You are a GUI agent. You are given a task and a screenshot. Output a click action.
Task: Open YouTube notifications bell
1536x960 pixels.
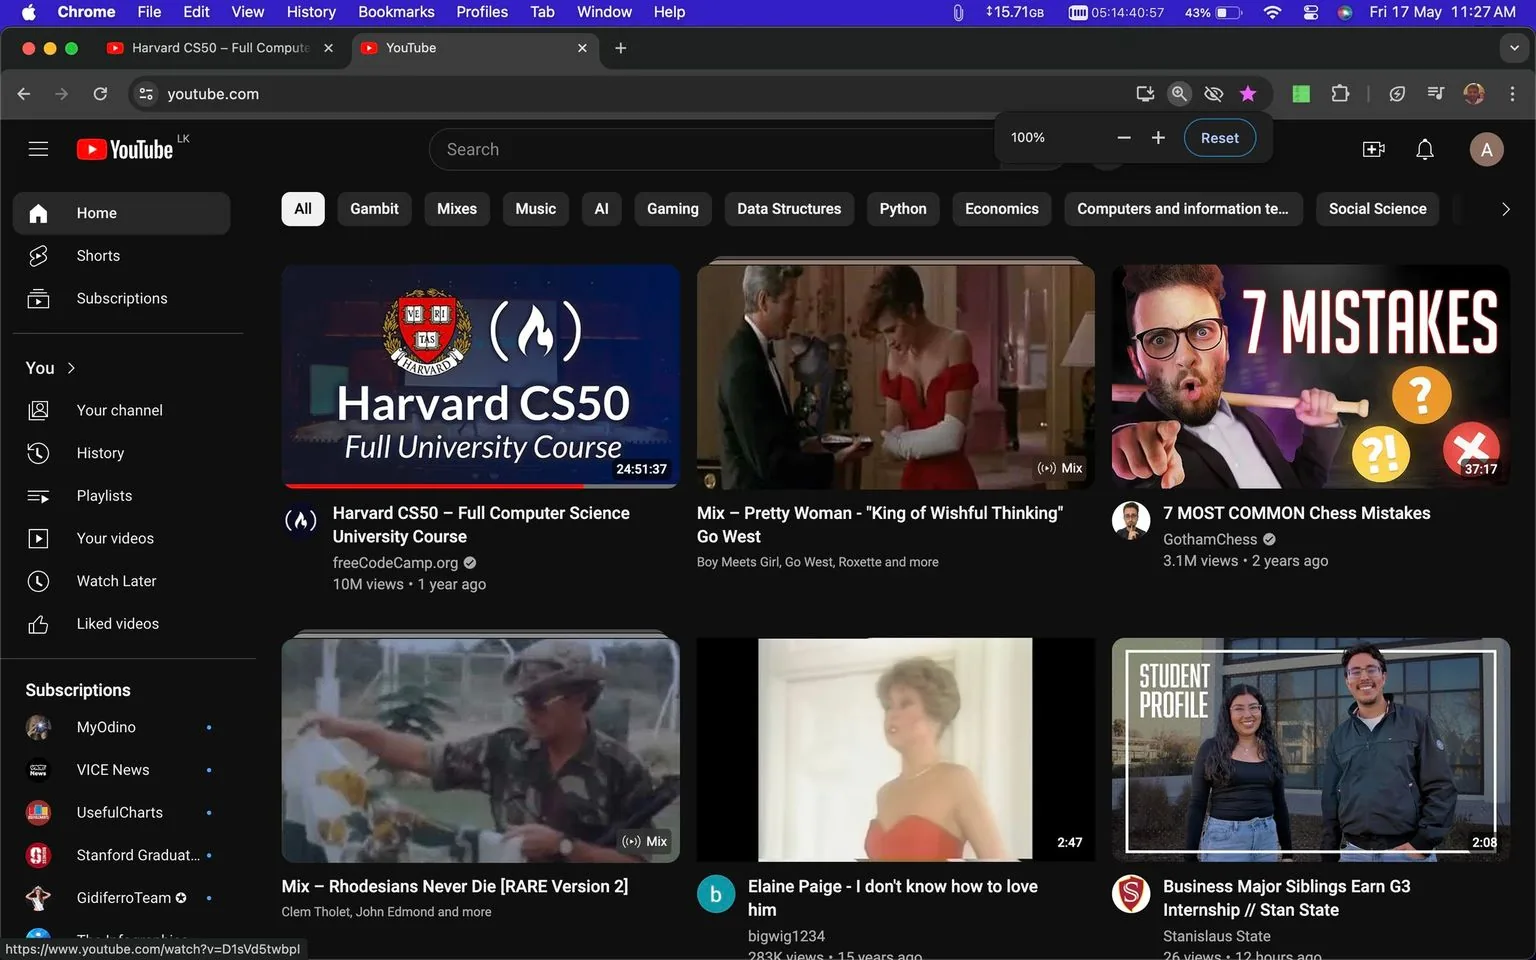1424,148
